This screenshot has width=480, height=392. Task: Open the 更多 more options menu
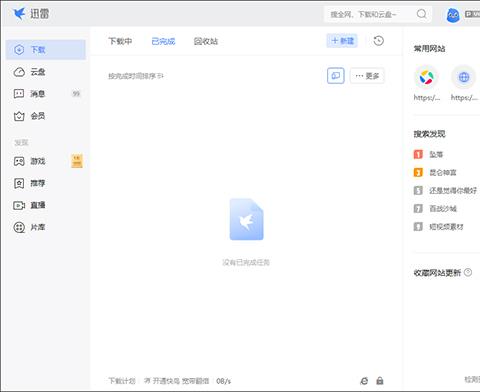pyautogui.click(x=367, y=76)
